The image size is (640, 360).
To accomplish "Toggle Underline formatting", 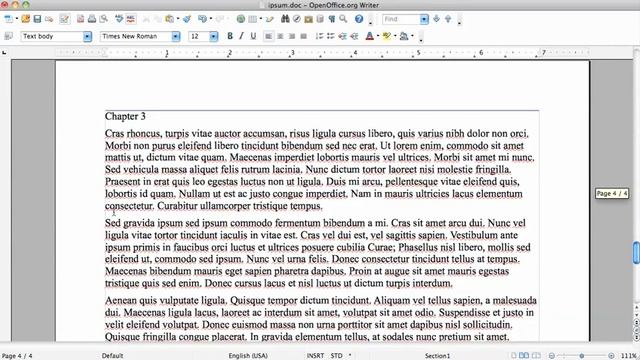I will pyautogui.click(x=253, y=36).
